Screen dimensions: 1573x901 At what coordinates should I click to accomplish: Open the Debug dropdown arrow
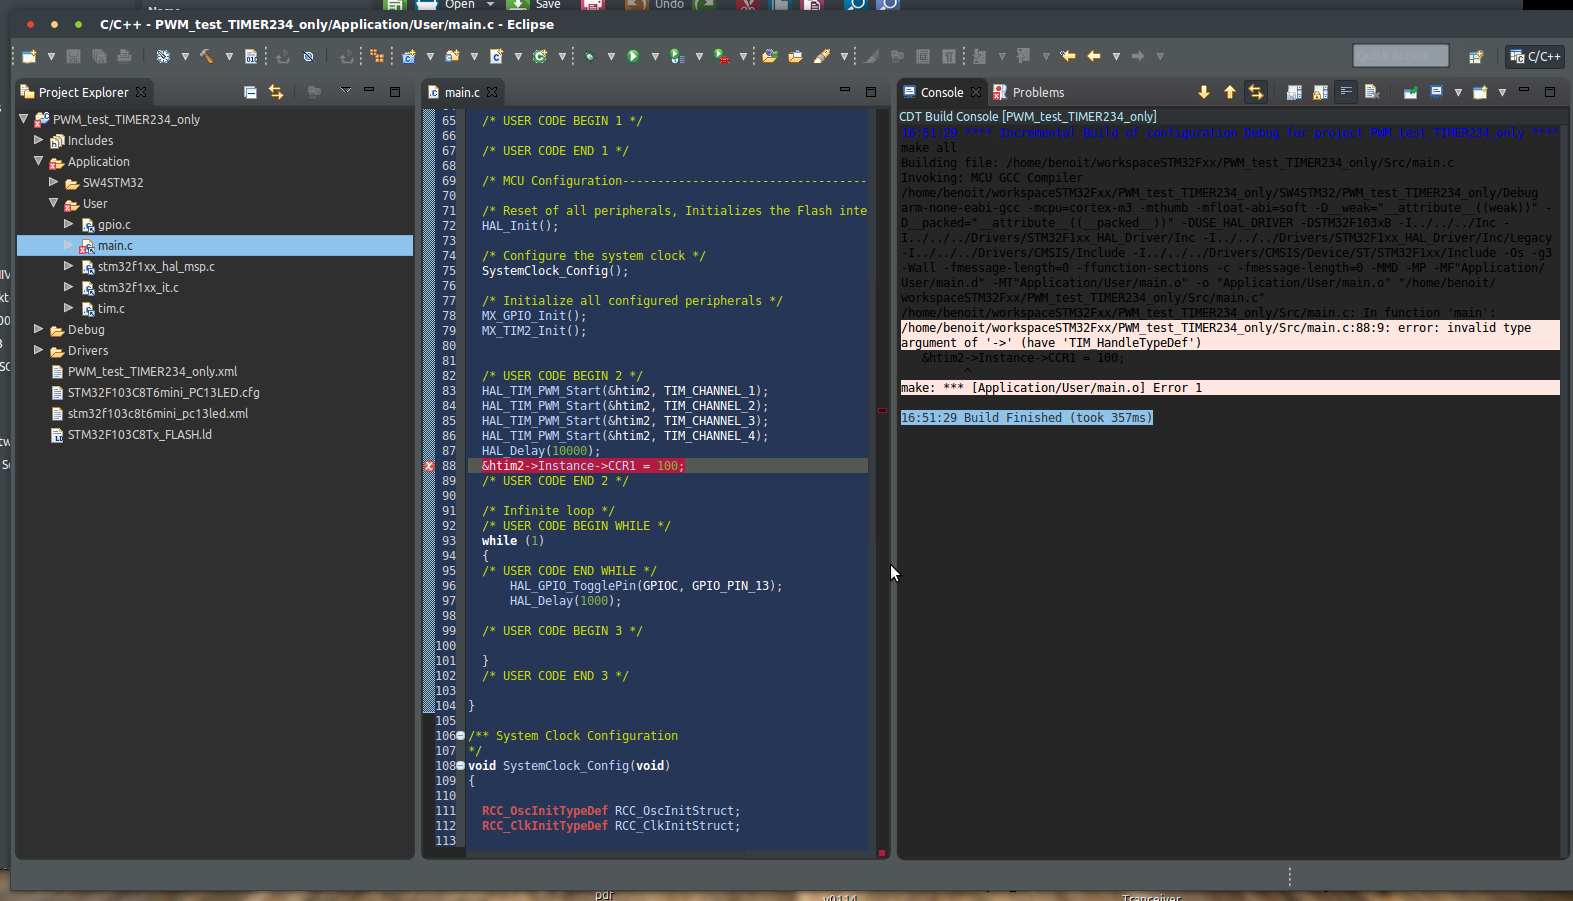pos(611,56)
